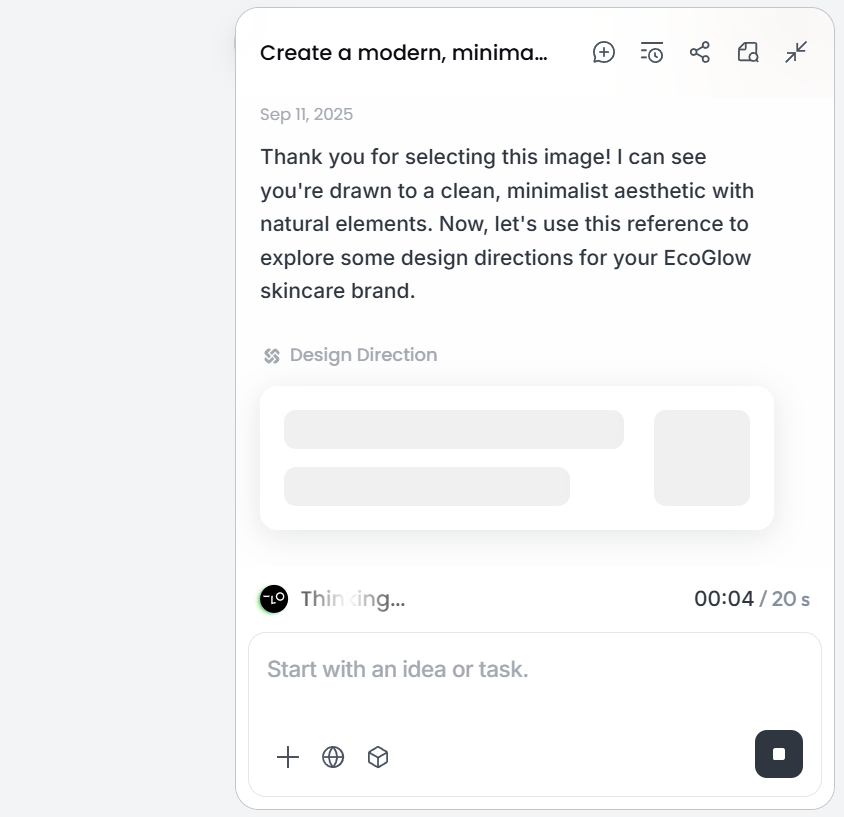Click the 'Design Direction' label
Screen dimensions: 844x817
(x=363, y=354)
